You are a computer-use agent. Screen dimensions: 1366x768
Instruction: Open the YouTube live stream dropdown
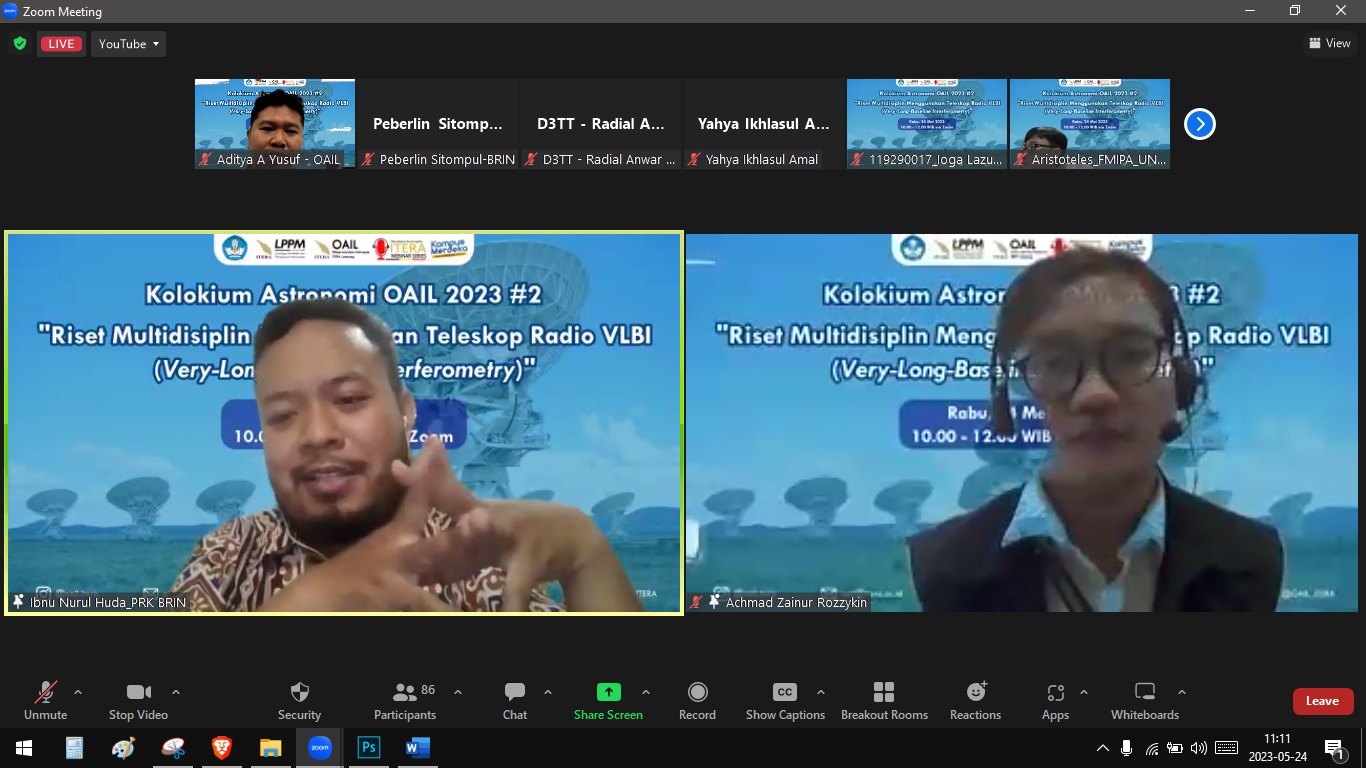pyautogui.click(x=129, y=44)
